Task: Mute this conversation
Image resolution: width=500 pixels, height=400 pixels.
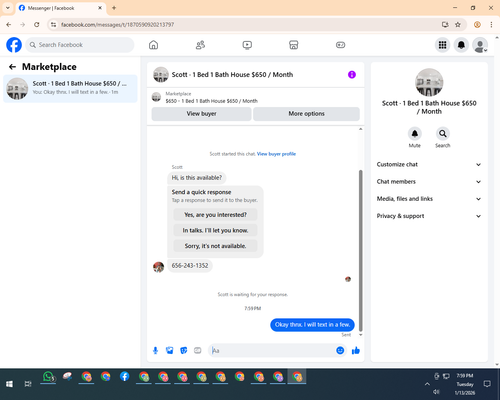Action: [x=415, y=134]
